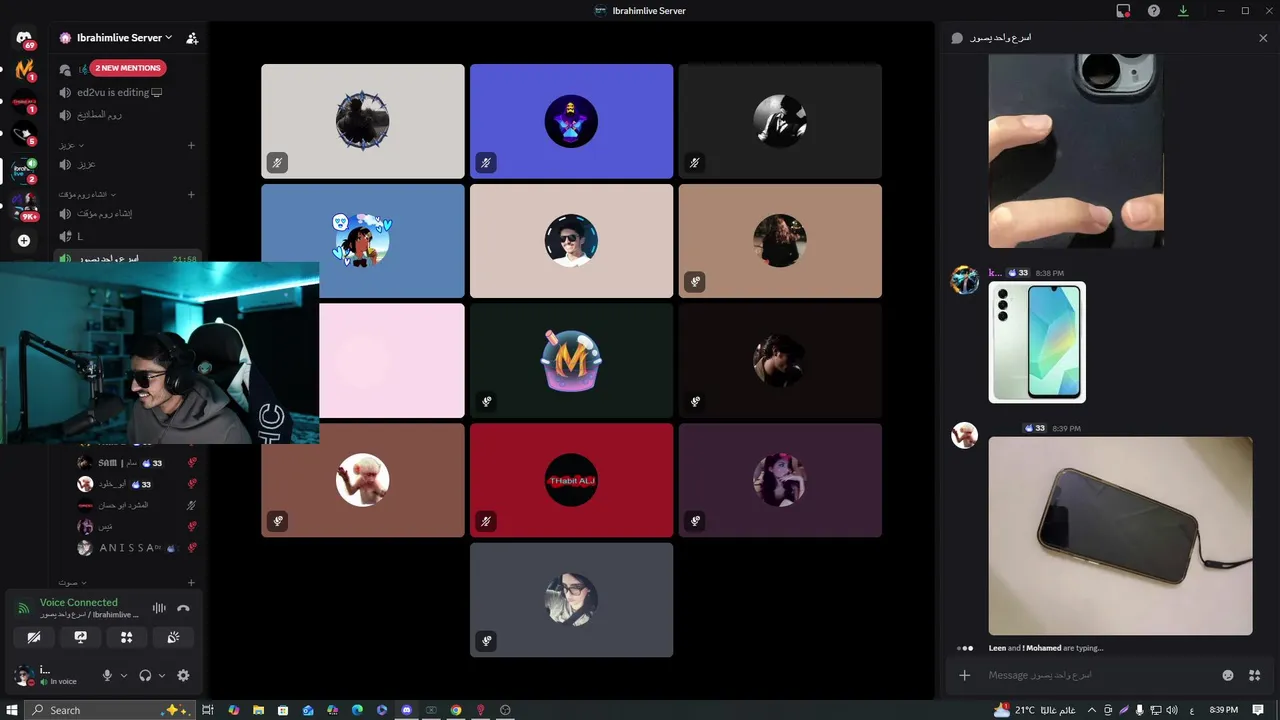Viewport: 1280px width, 720px height.
Task: Open the green Samsung phone image in chat
Action: [x=1037, y=342]
